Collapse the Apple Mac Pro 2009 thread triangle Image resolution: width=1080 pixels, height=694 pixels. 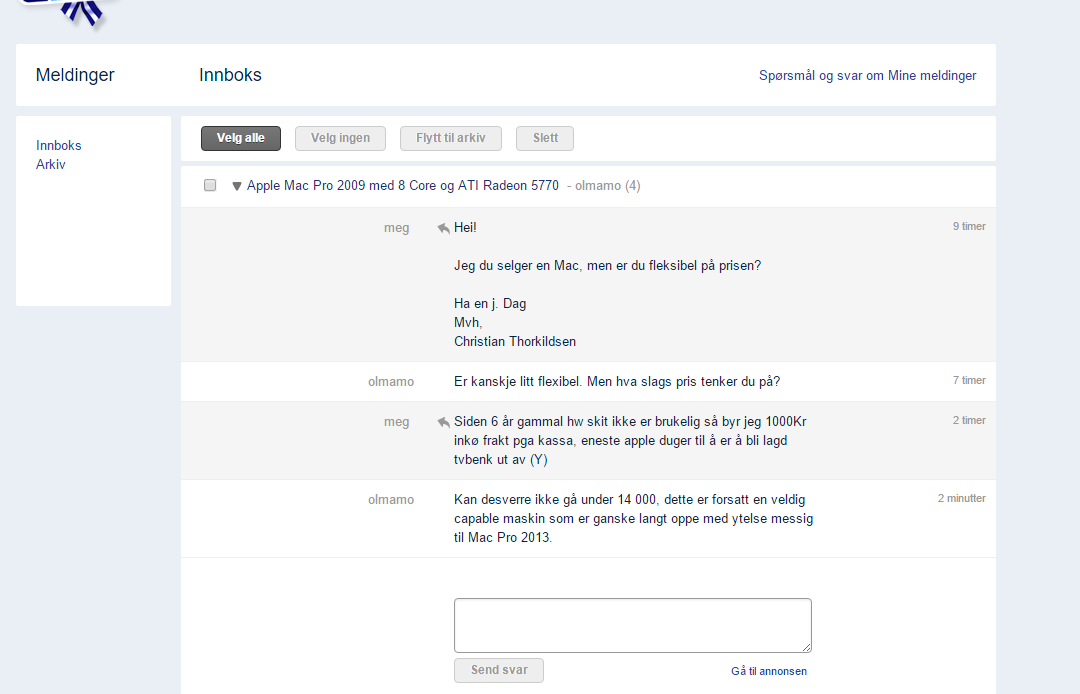(236, 186)
